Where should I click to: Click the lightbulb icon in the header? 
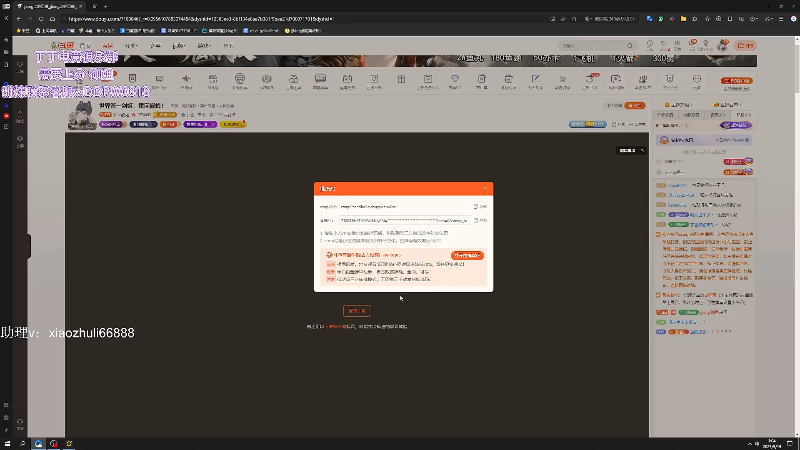pyautogui.click(x=706, y=45)
